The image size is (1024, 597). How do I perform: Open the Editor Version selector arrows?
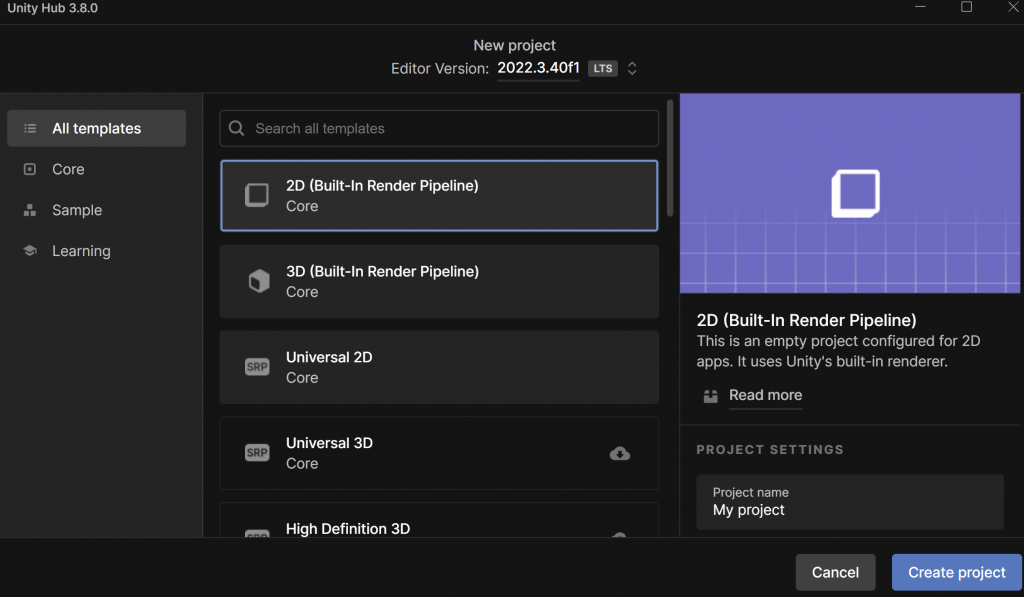point(632,68)
